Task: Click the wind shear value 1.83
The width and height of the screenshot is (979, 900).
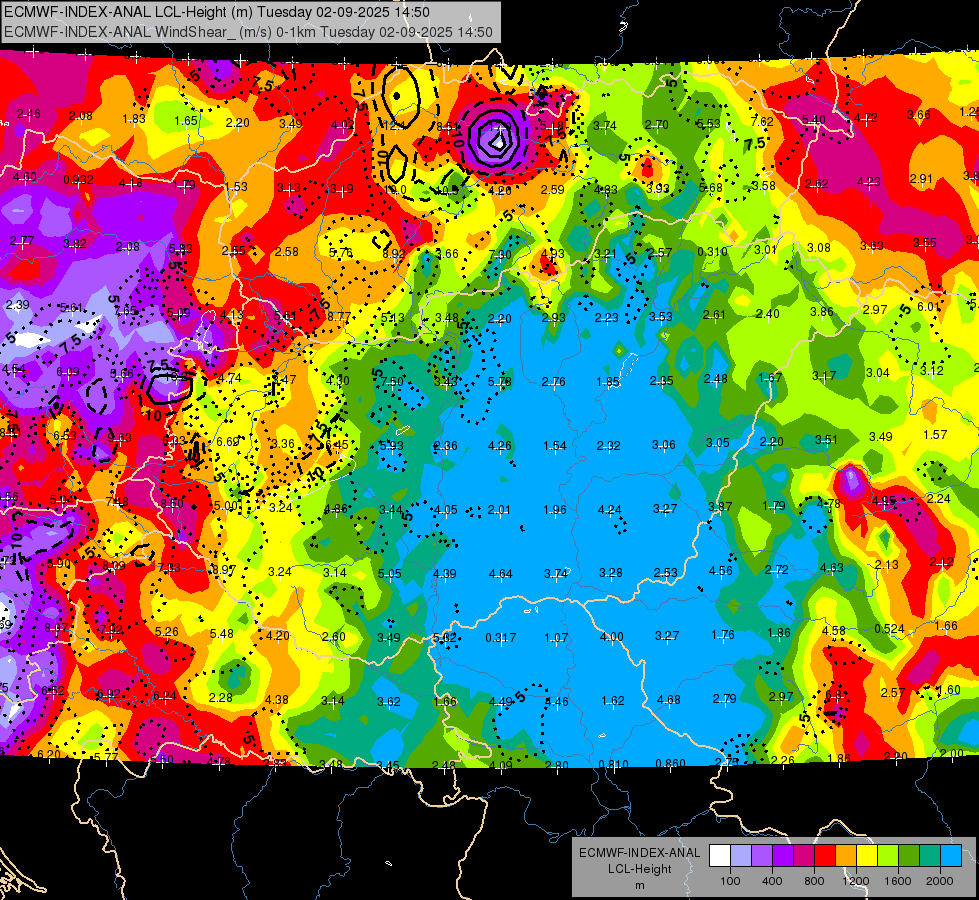Action: pos(134,119)
